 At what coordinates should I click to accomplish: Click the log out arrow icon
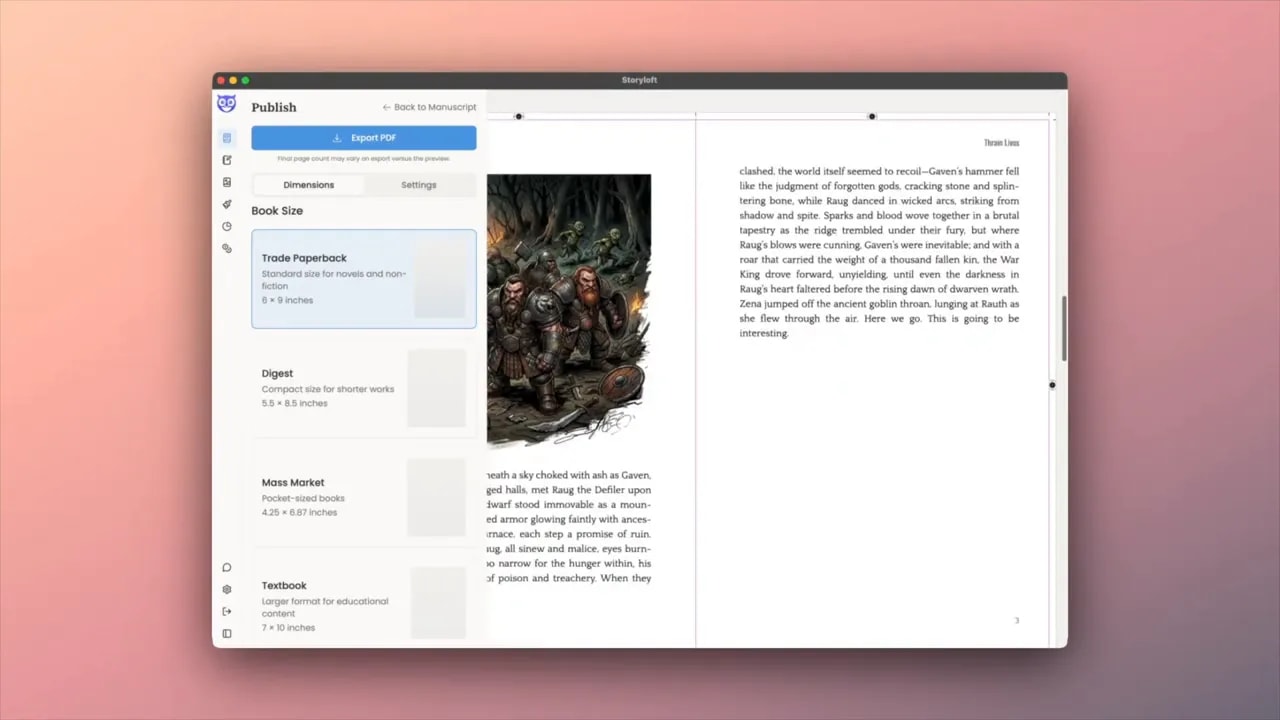pyautogui.click(x=227, y=612)
